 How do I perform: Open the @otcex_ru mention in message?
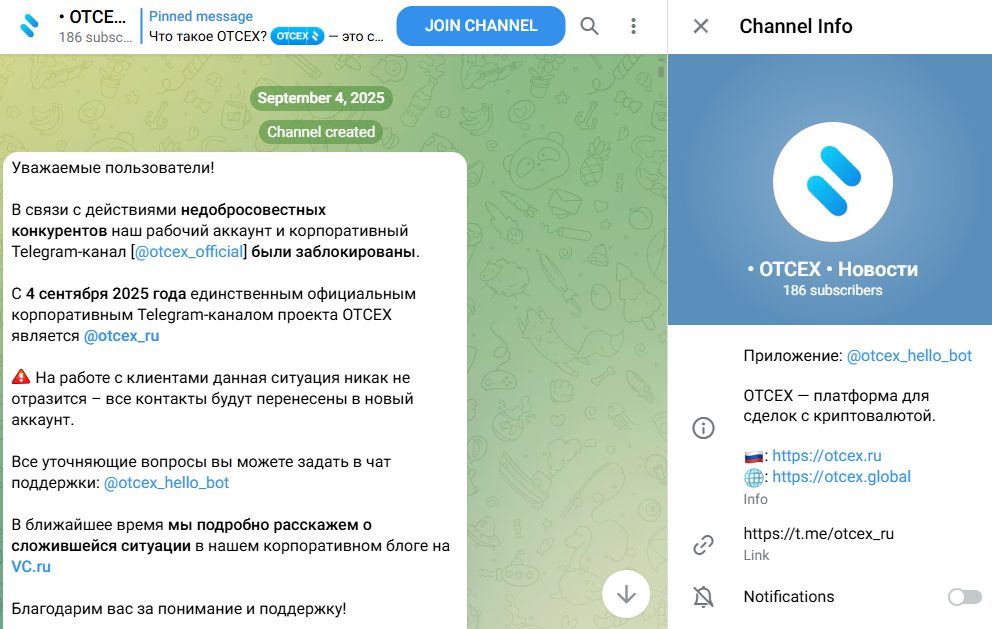[121, 336]
